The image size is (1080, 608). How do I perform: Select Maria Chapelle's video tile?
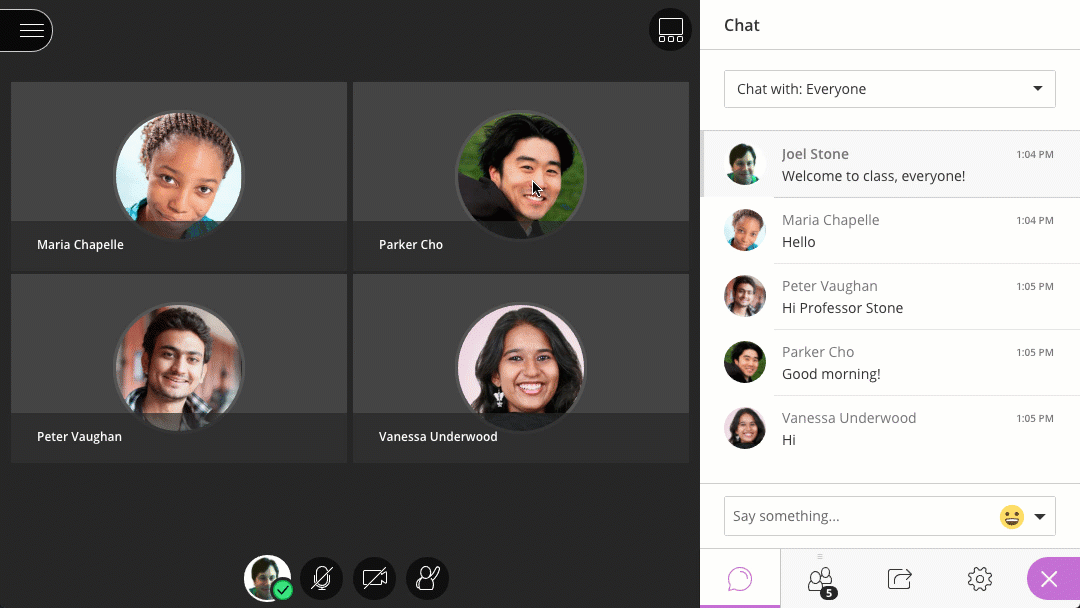(x=179, y=176)
